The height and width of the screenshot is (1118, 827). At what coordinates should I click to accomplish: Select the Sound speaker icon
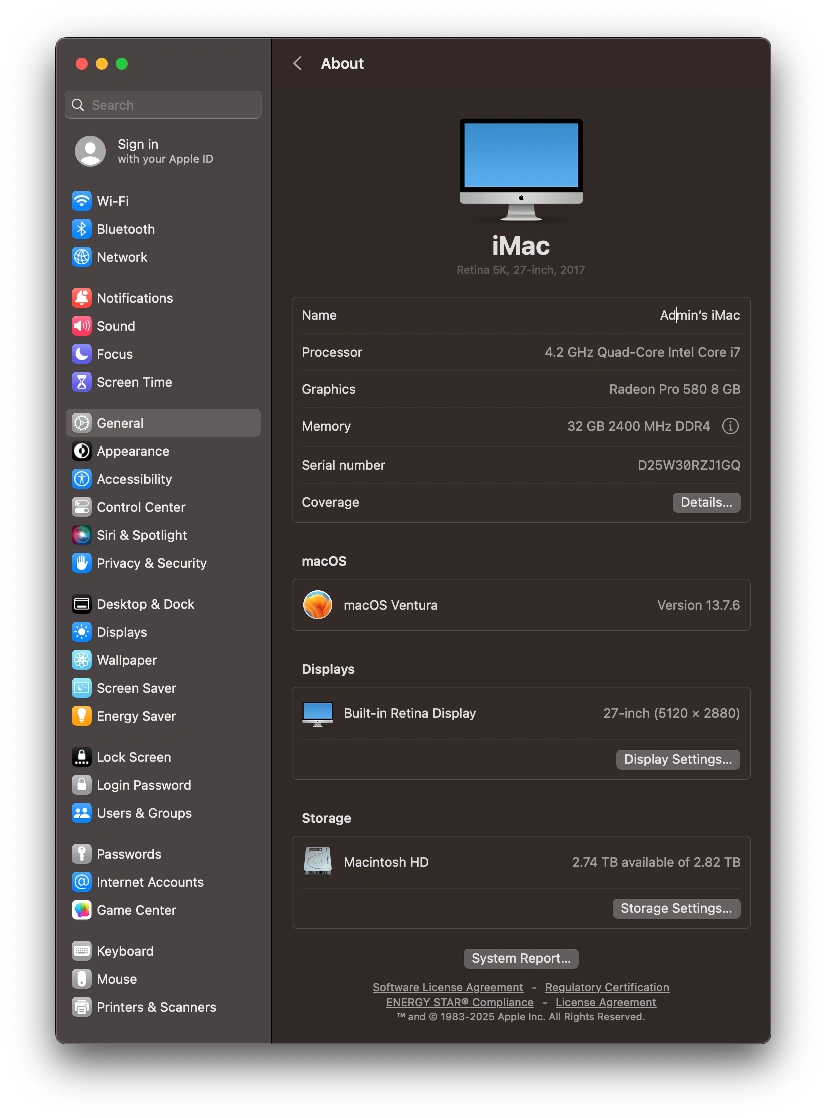point(82,326)
